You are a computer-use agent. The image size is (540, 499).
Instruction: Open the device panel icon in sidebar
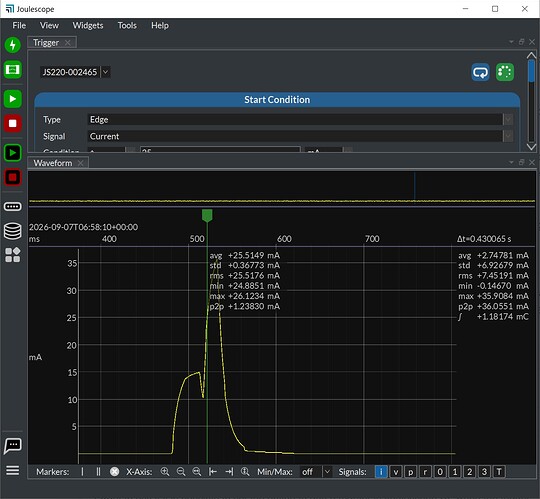13,207
